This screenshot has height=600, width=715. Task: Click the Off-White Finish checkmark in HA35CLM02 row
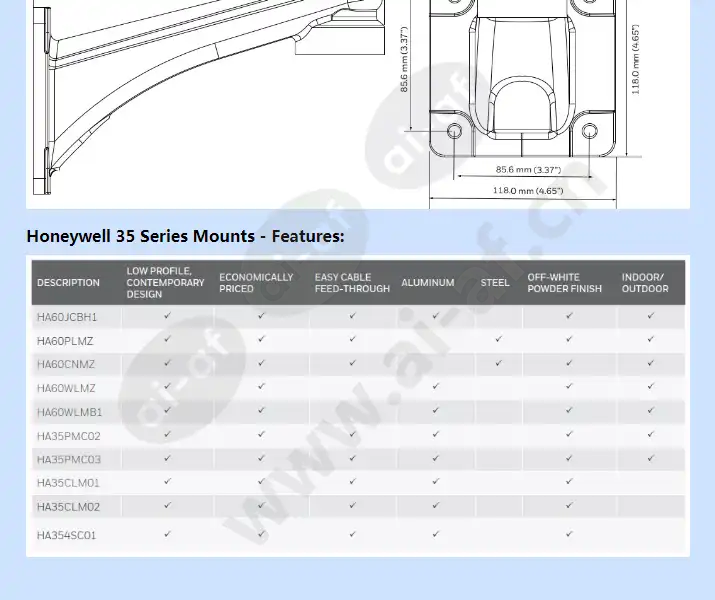tap(569, 505)
